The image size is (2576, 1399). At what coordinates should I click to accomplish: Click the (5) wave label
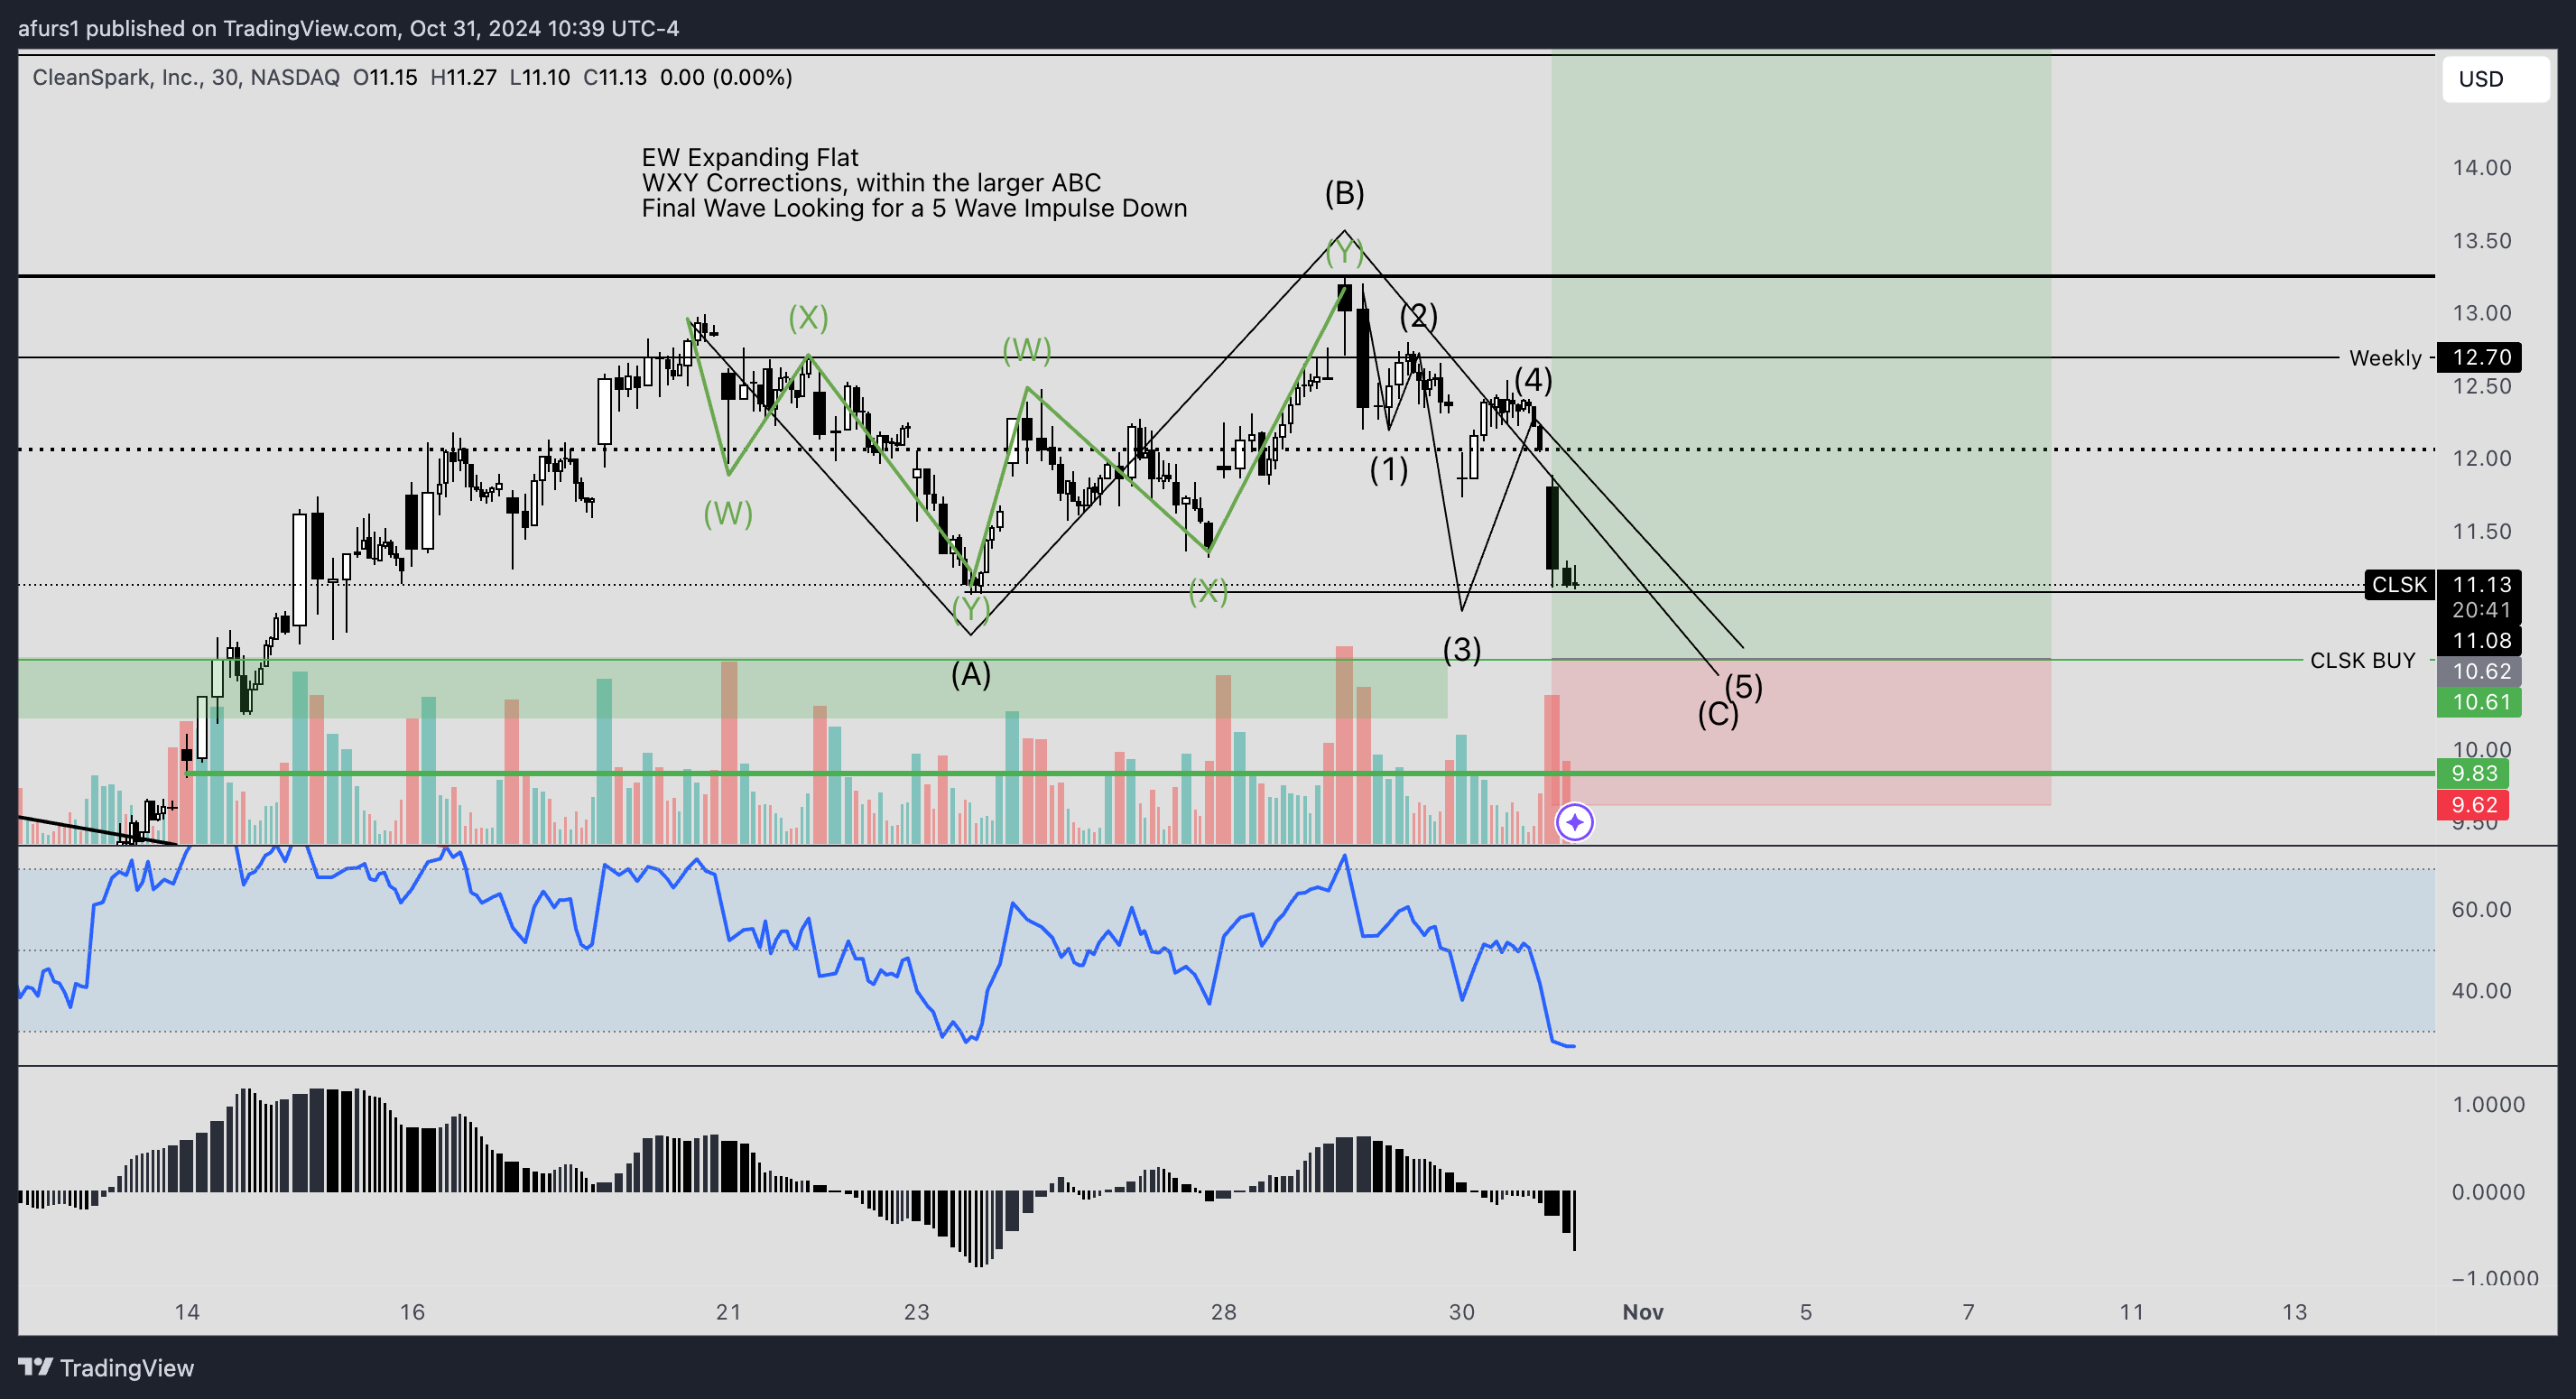click(1743, 687)
